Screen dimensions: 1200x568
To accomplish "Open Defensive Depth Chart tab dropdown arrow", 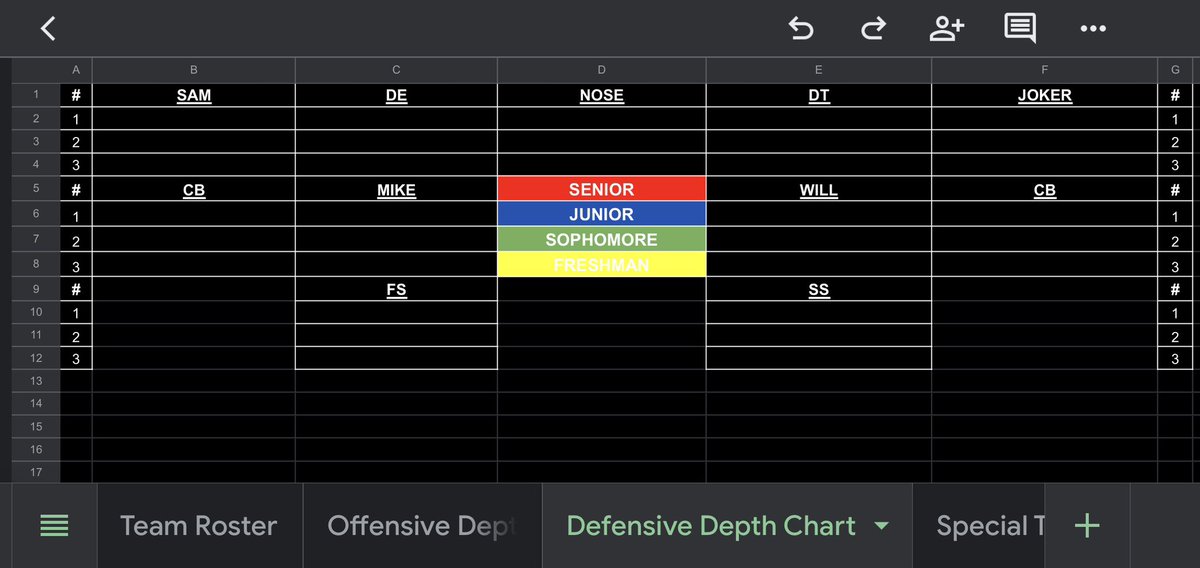I will (x=881, y=526).
